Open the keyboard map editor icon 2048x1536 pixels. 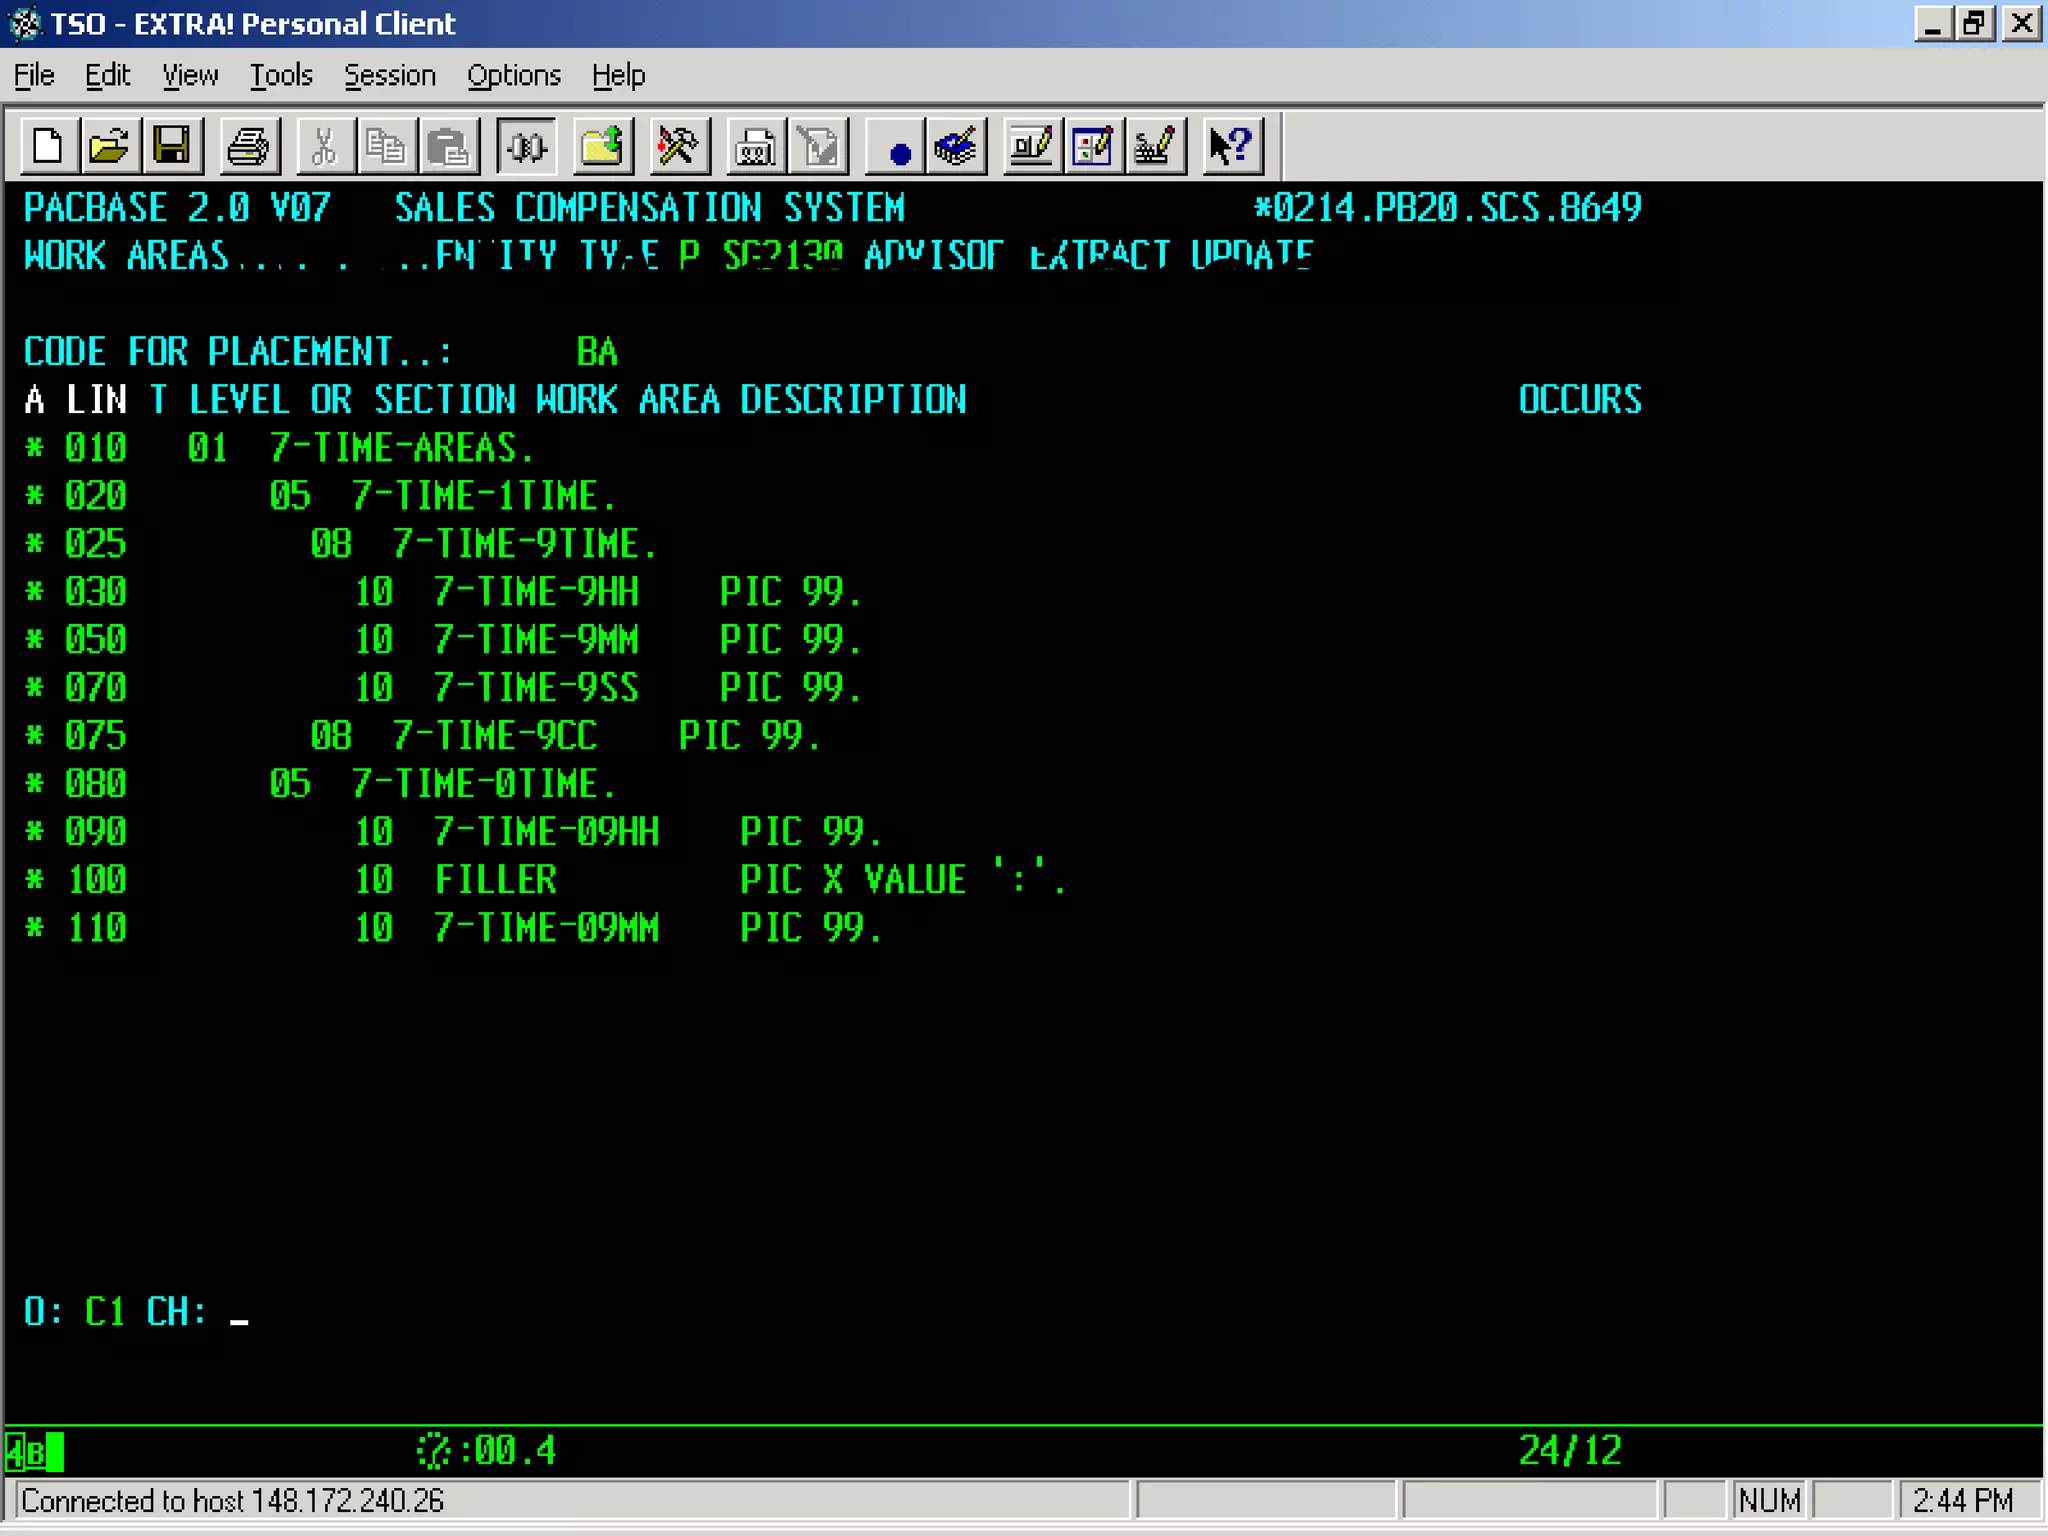(1155, 147)
